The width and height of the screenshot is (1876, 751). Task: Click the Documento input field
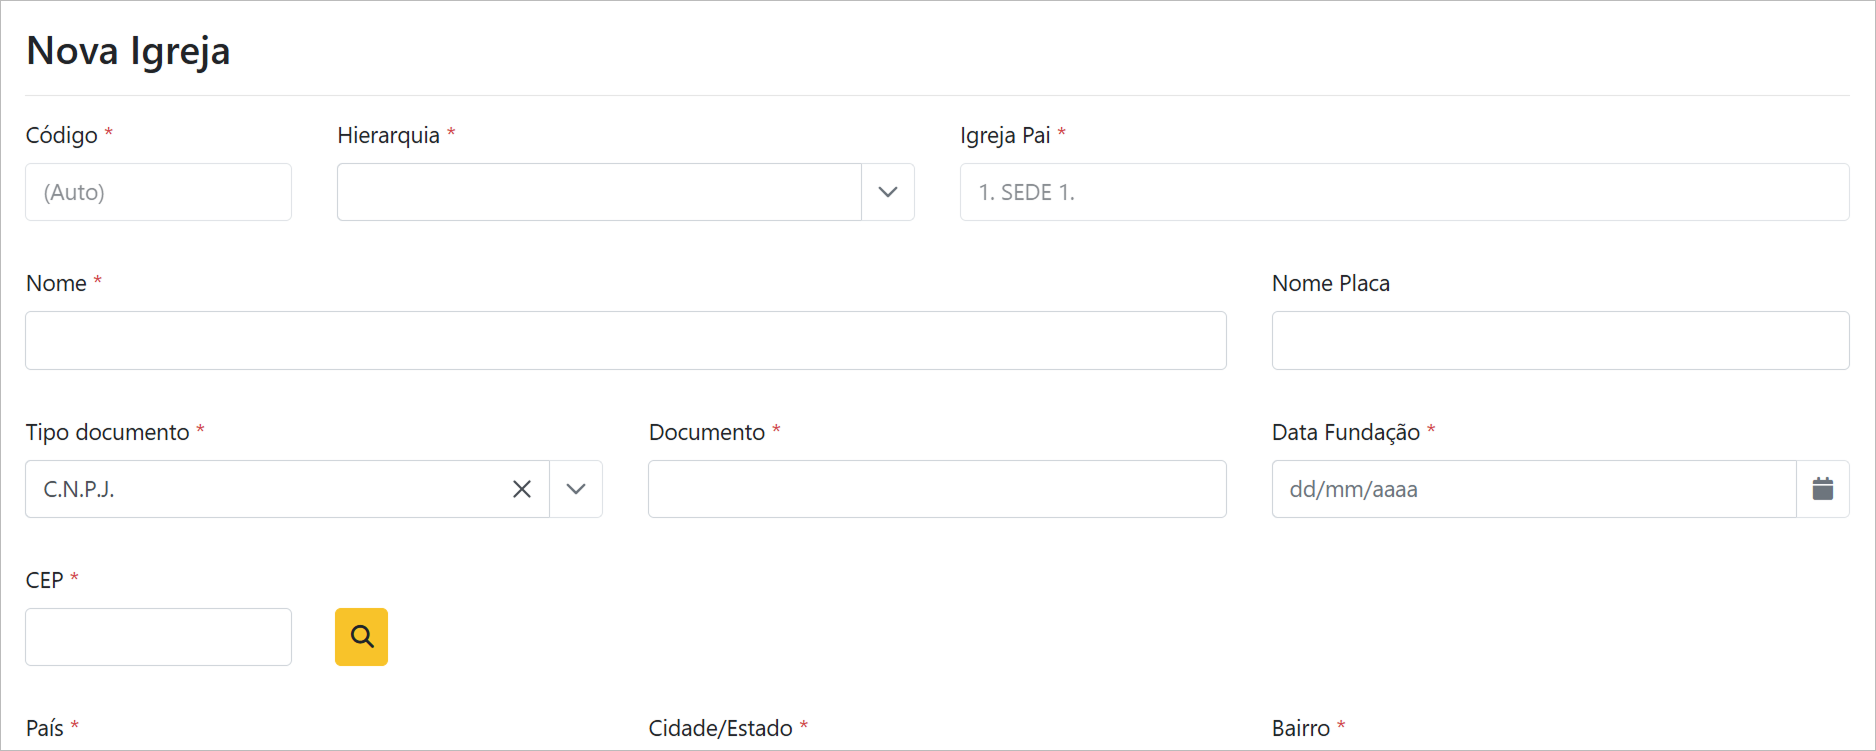[x=937, y=489]
